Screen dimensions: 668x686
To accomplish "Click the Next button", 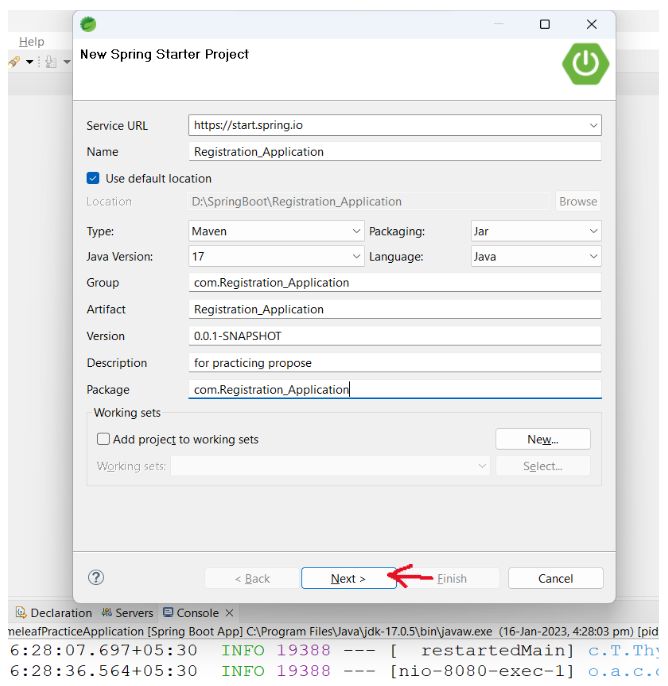I will (348, 578).
